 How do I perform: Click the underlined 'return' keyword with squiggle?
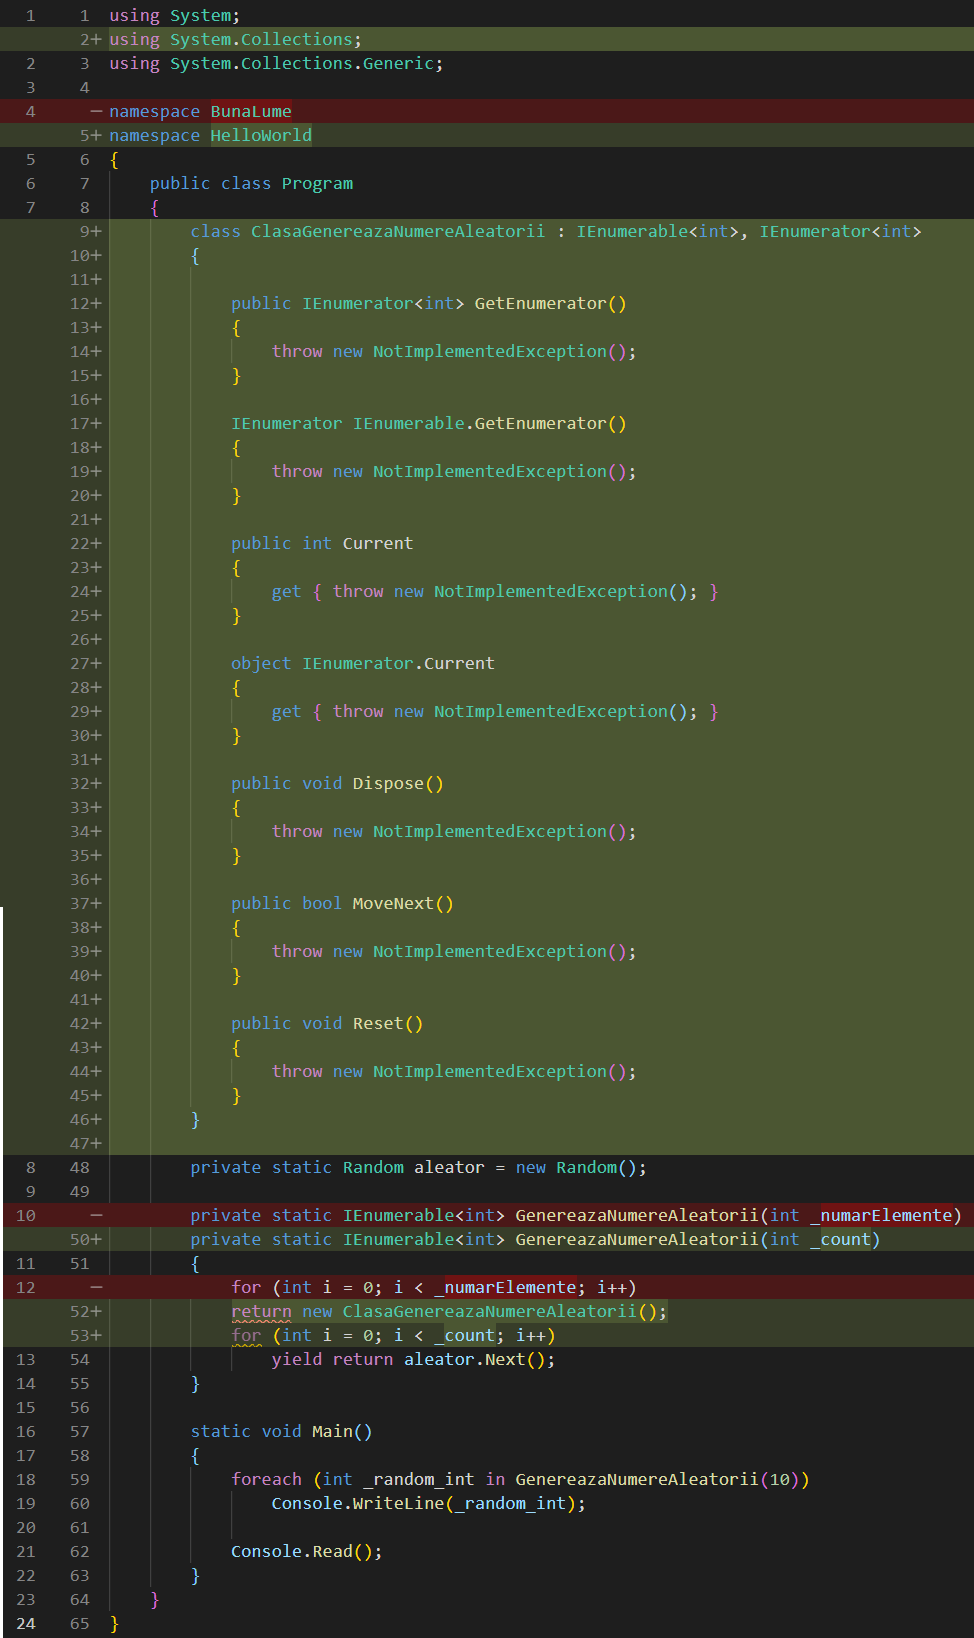(x=261, y=1311)
